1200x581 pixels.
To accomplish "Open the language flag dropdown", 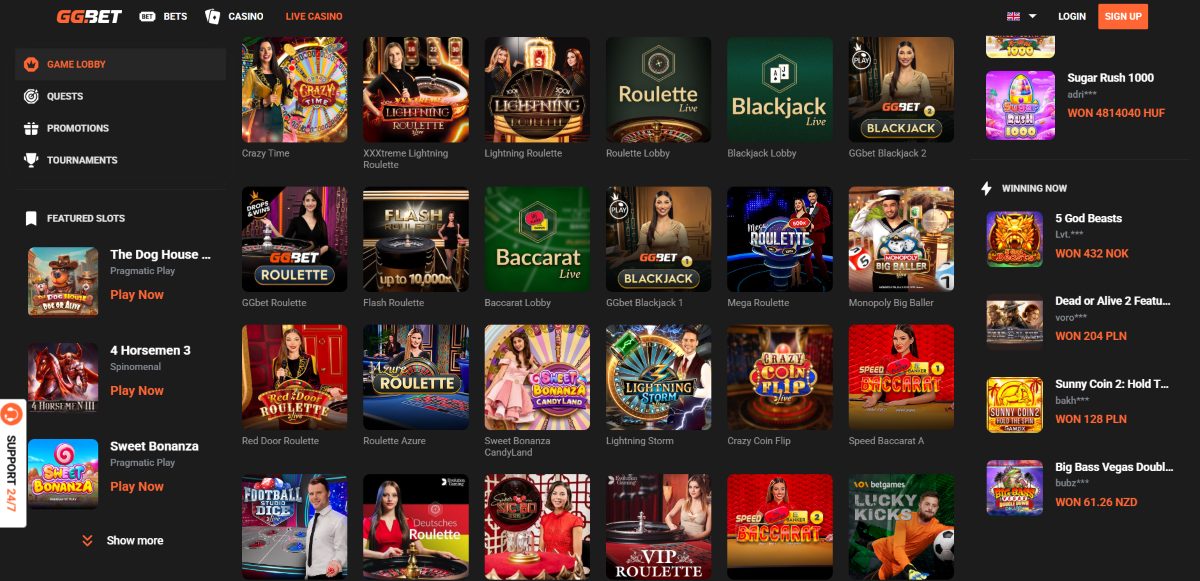I will [x=1021, y=16].
